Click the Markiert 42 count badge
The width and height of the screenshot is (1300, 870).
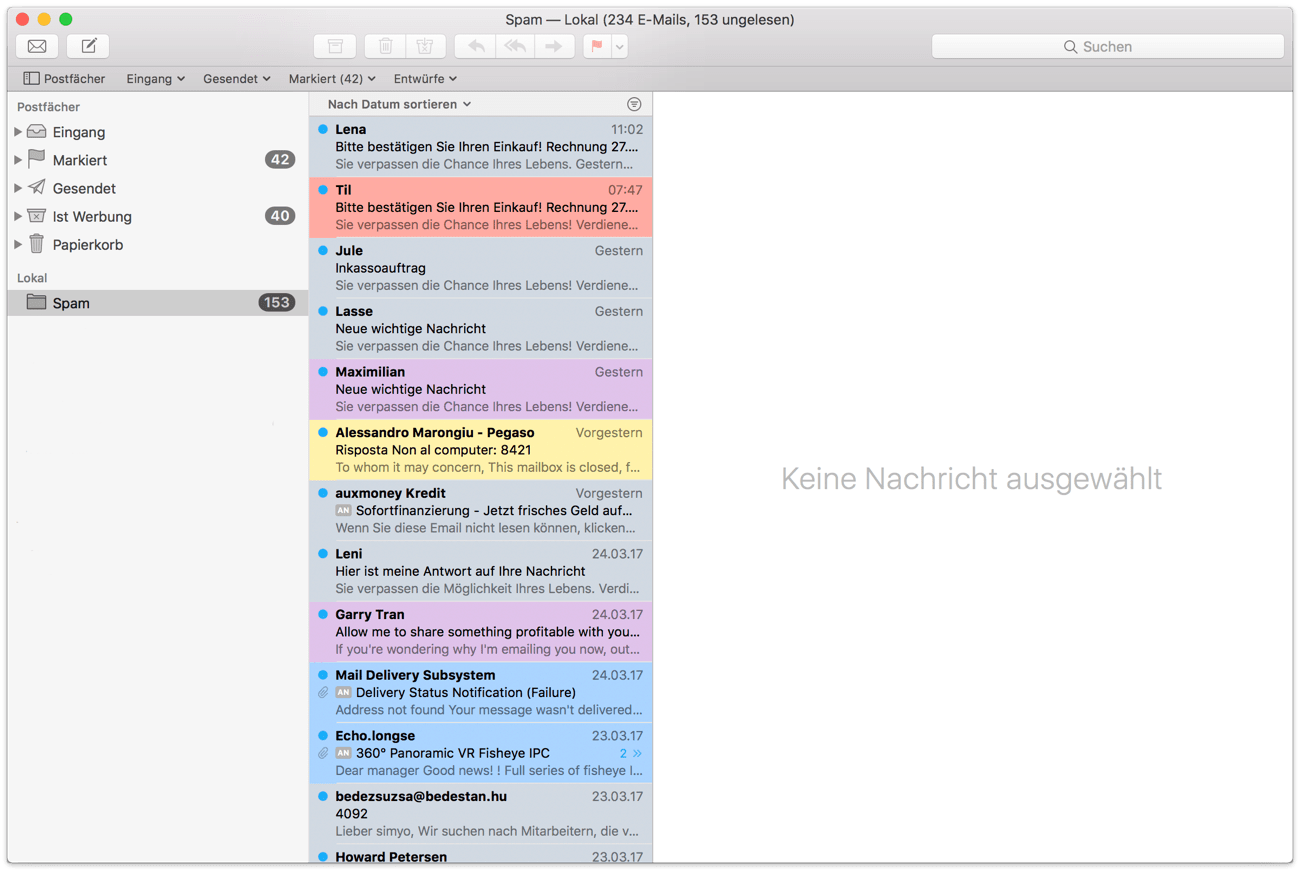point(280,160)
